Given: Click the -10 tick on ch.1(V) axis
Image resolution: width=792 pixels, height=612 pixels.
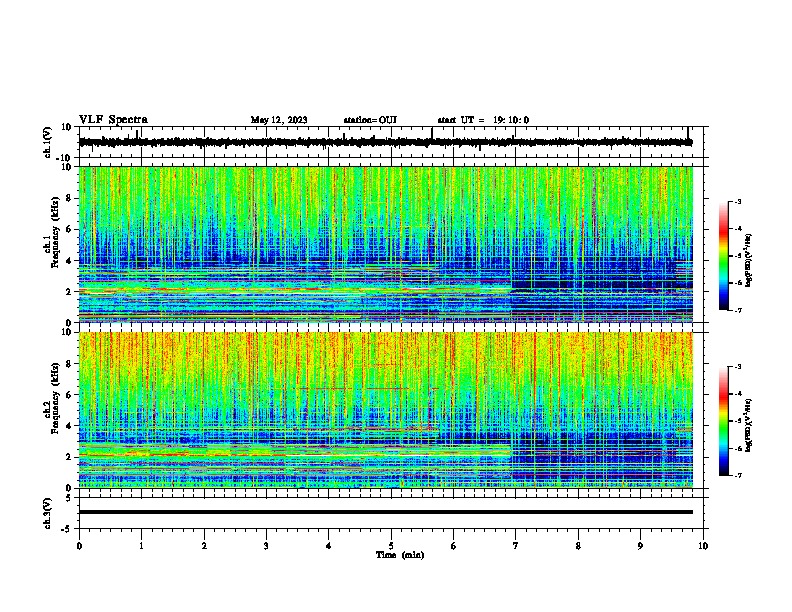Looking at the screenshot, I should (65, 158).
